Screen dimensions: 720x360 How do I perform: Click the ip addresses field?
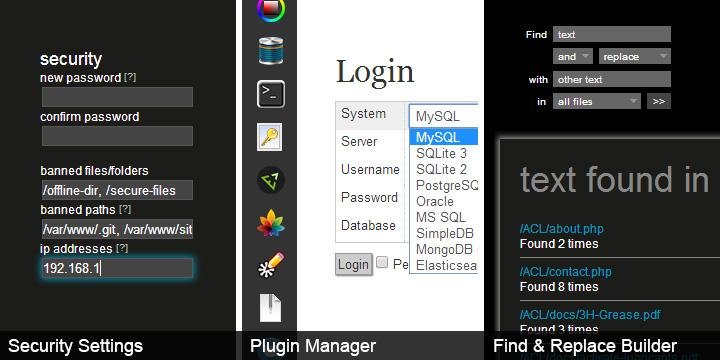[117, 268]
